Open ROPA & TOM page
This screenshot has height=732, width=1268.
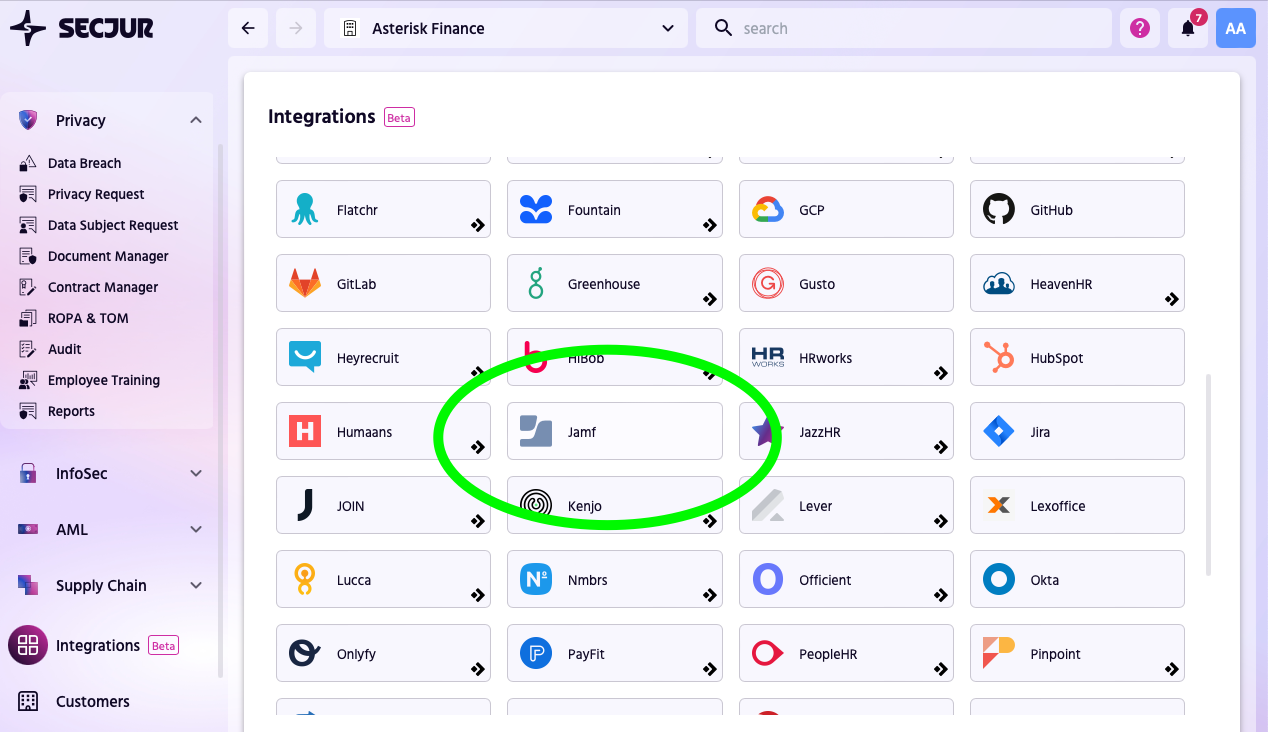click(88, 318)
